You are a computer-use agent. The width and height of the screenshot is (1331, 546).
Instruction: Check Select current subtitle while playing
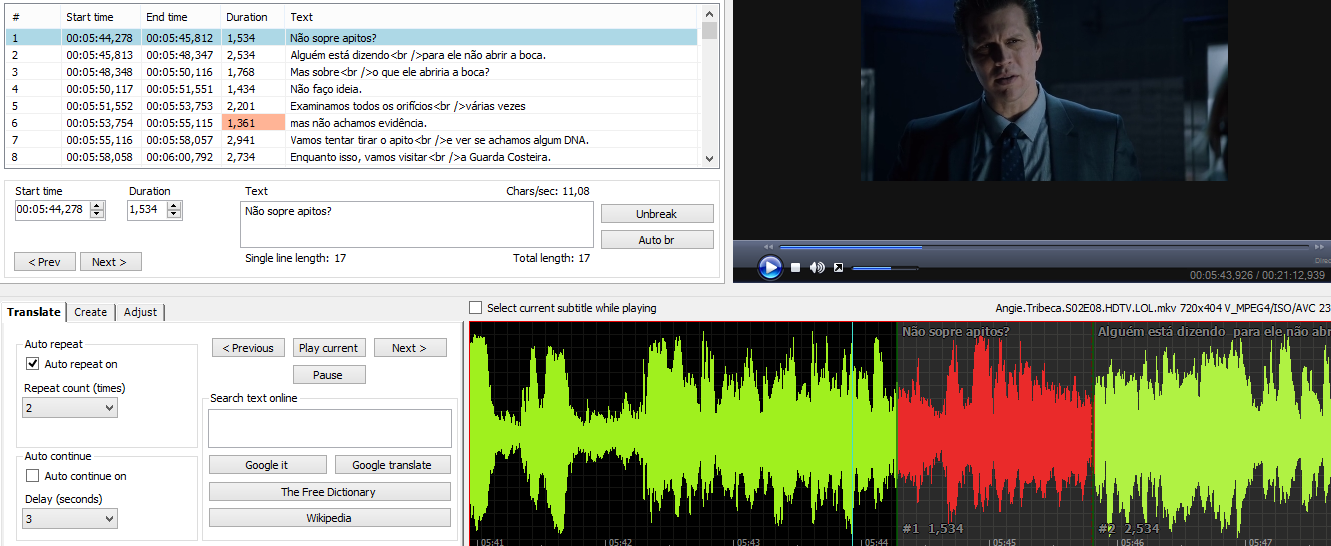(x=476, y=308)
